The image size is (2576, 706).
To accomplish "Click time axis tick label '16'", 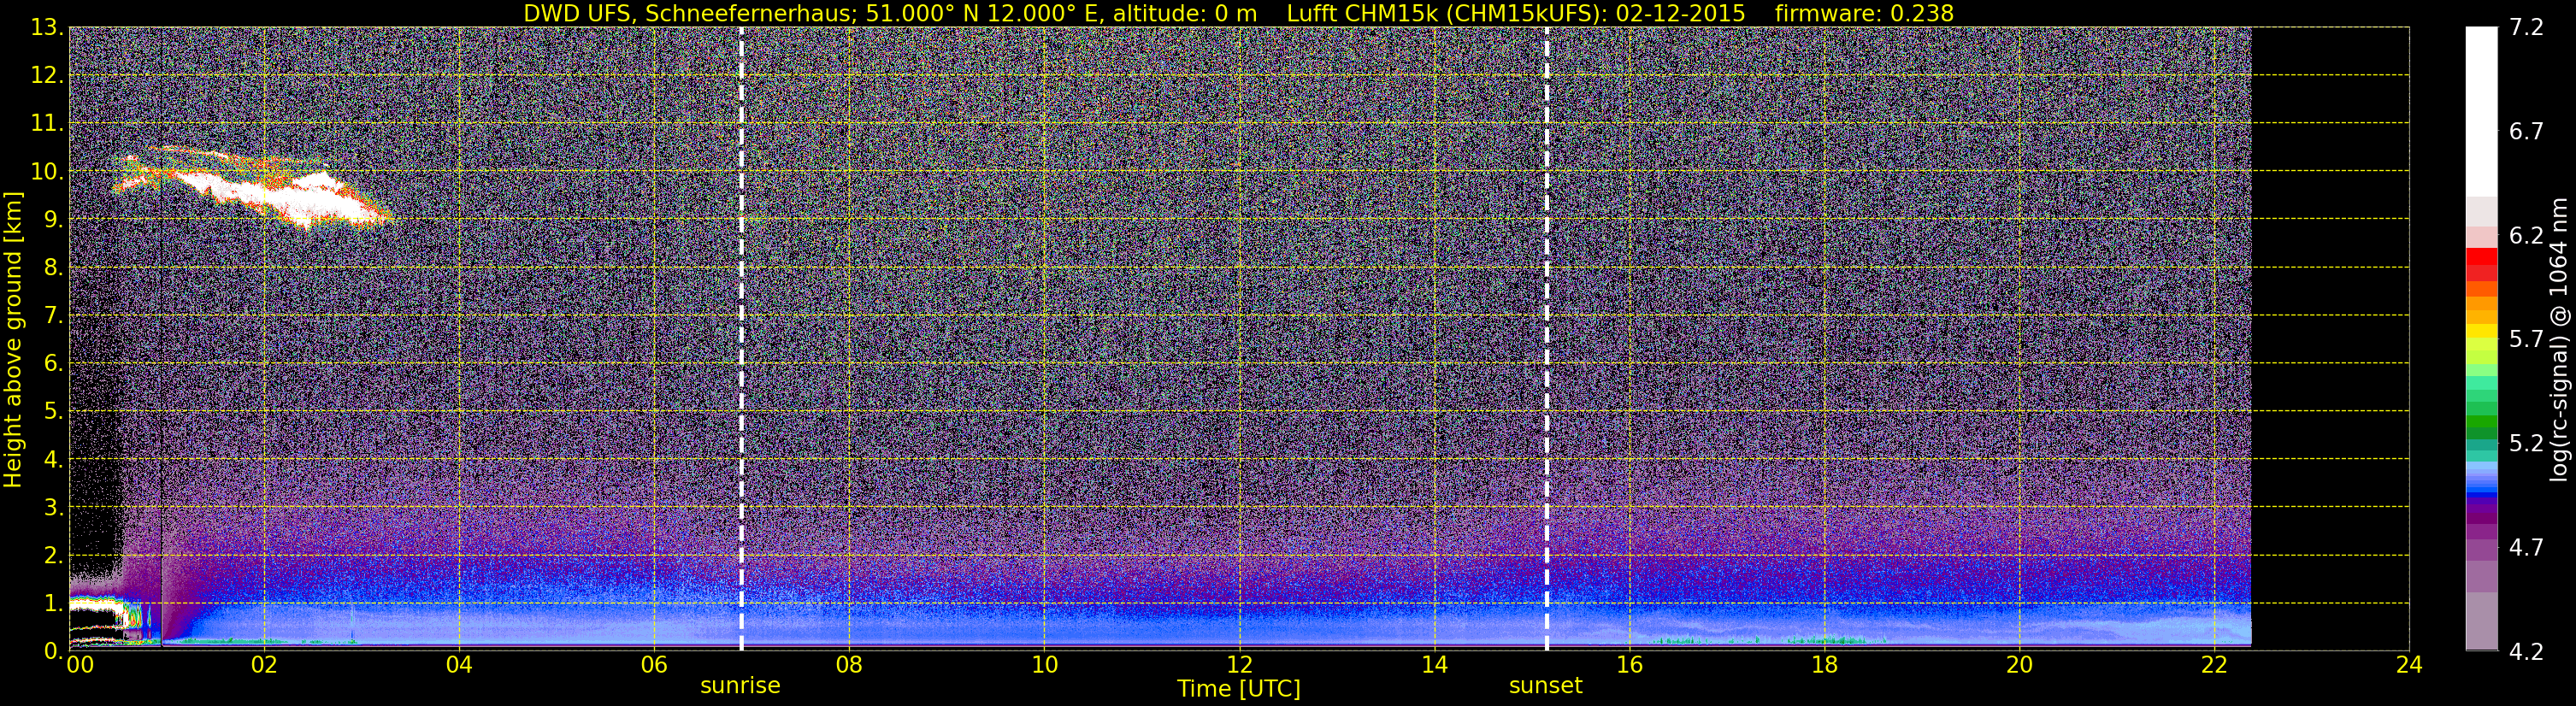I will (1629, 665).
